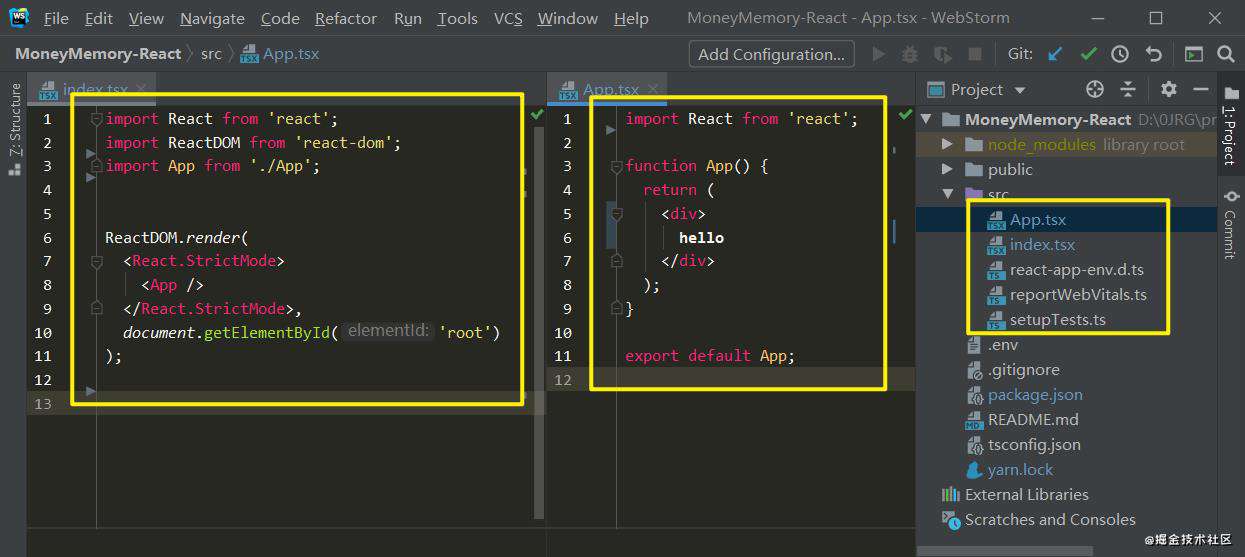Collapse MoneyMemory-React root folder arrow

click(x=926, y=119)
